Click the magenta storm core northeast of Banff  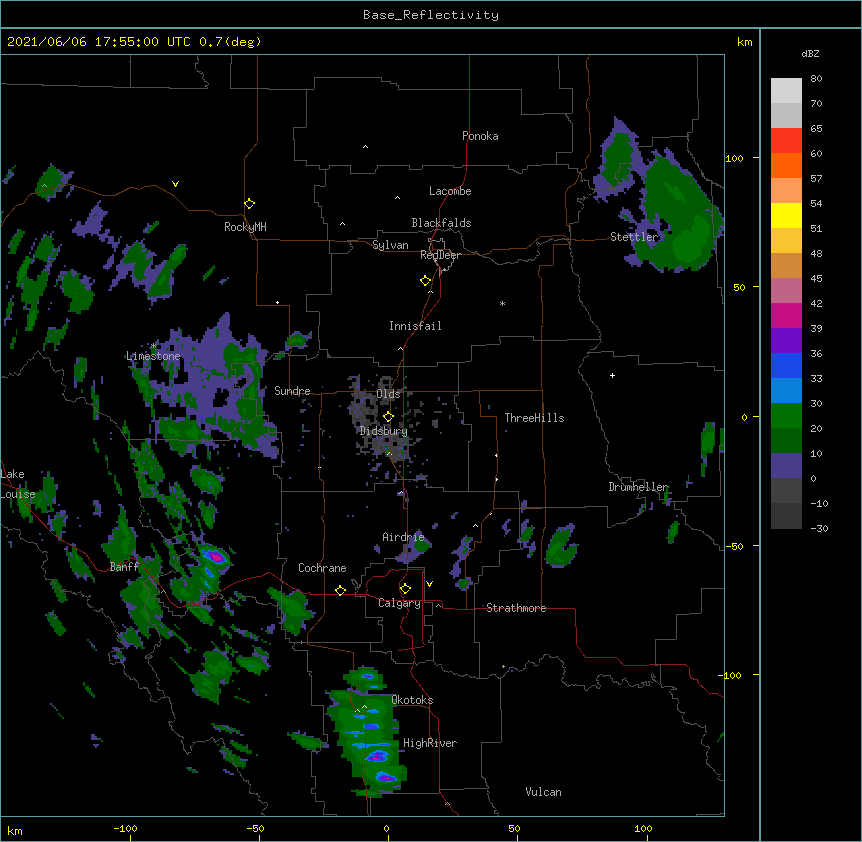coord(216,557)
